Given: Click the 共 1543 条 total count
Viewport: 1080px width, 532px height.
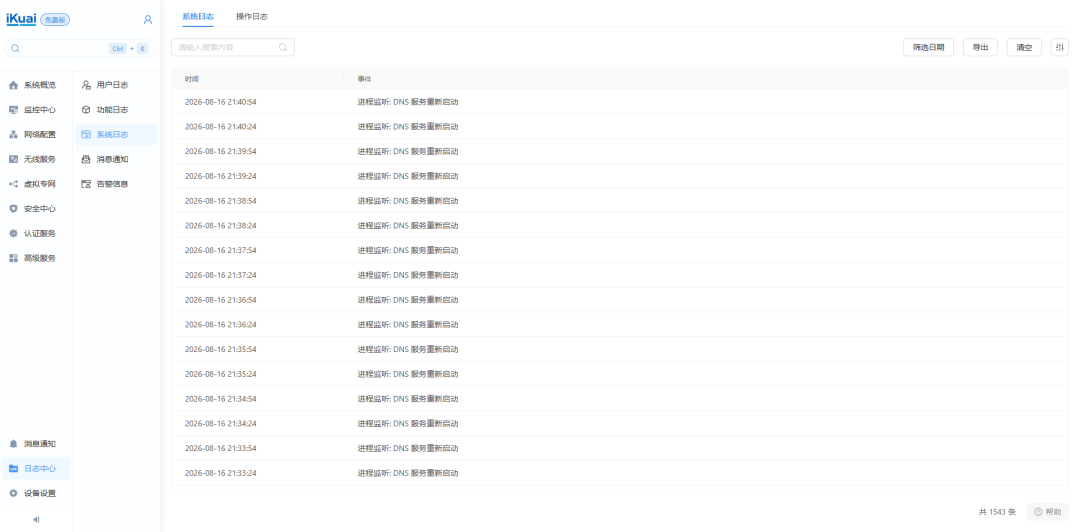Looking at the screenshot, I should pos(997,512).
